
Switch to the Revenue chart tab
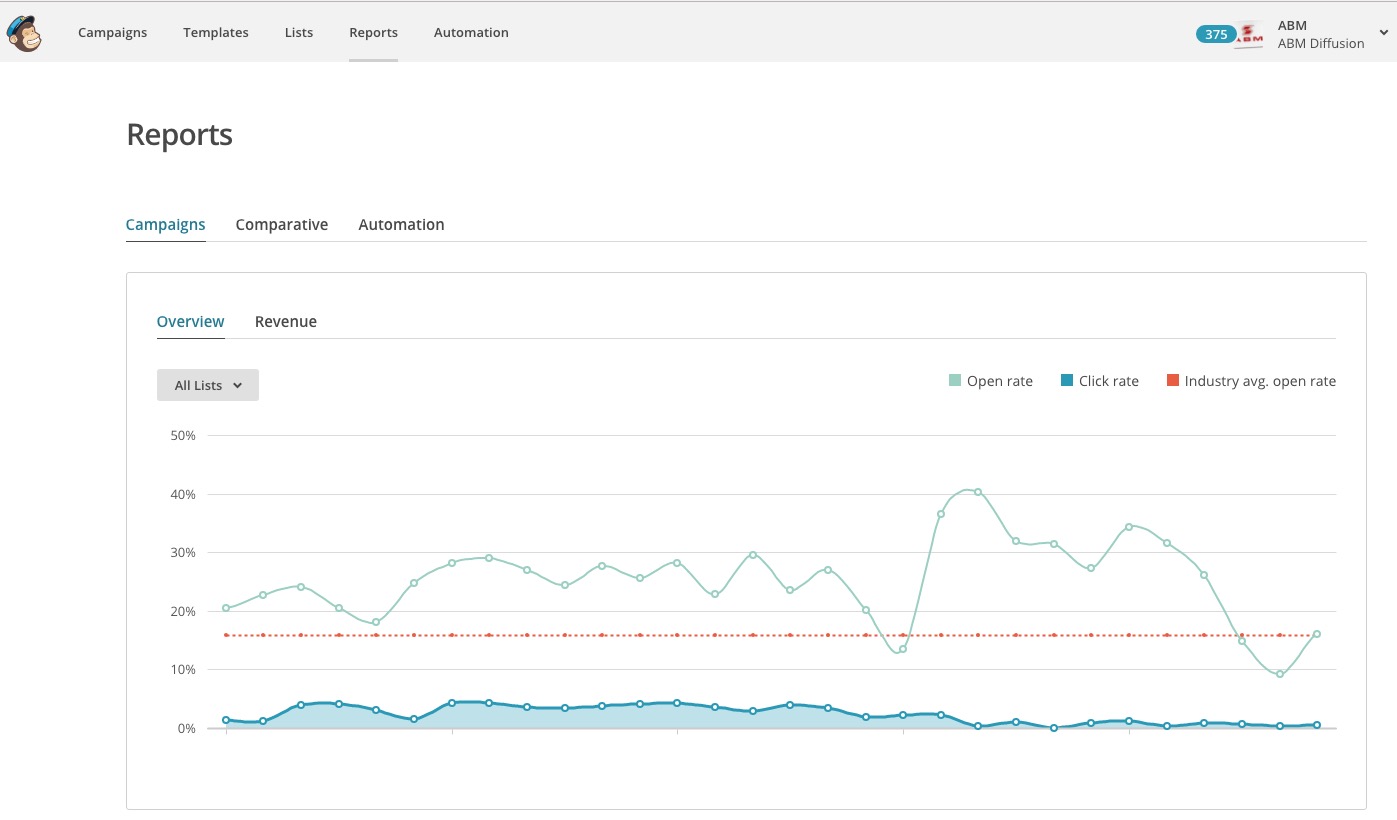click(286, 322)
